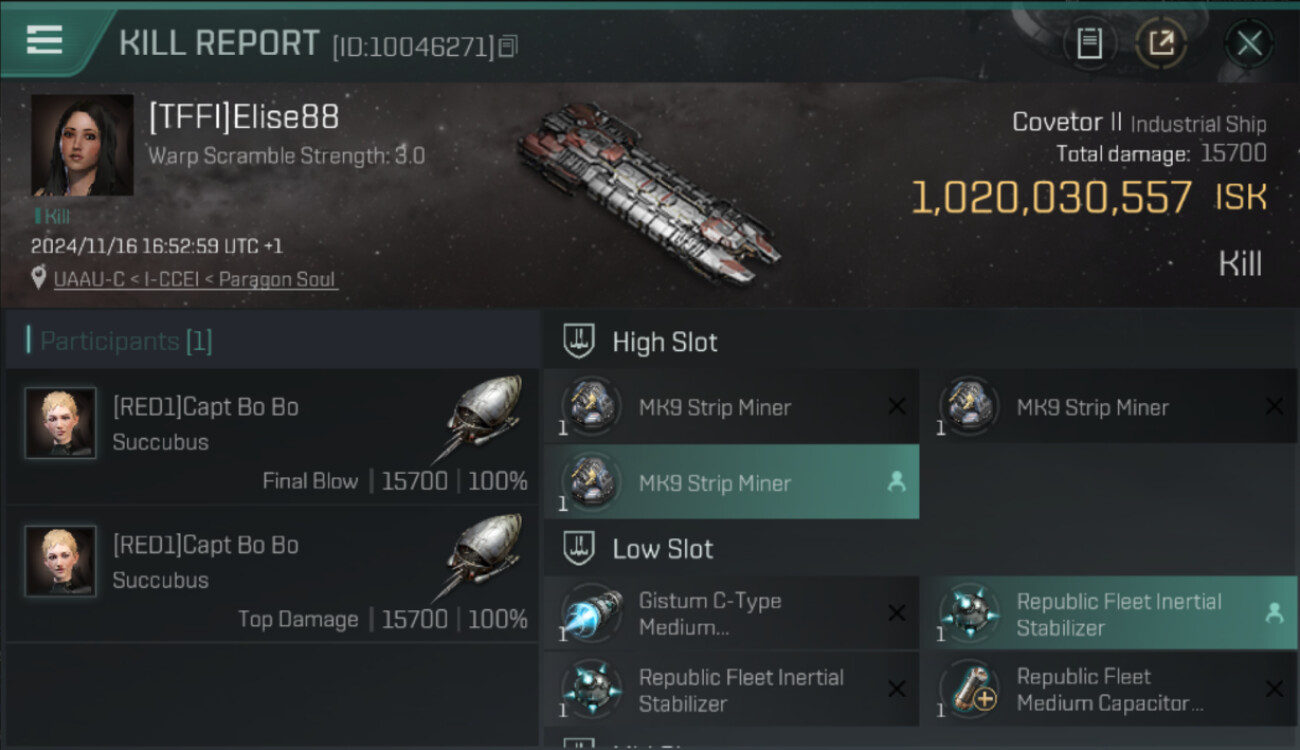View Elise88's character portrait
1300x750 pixels.
tap(82, 145)
